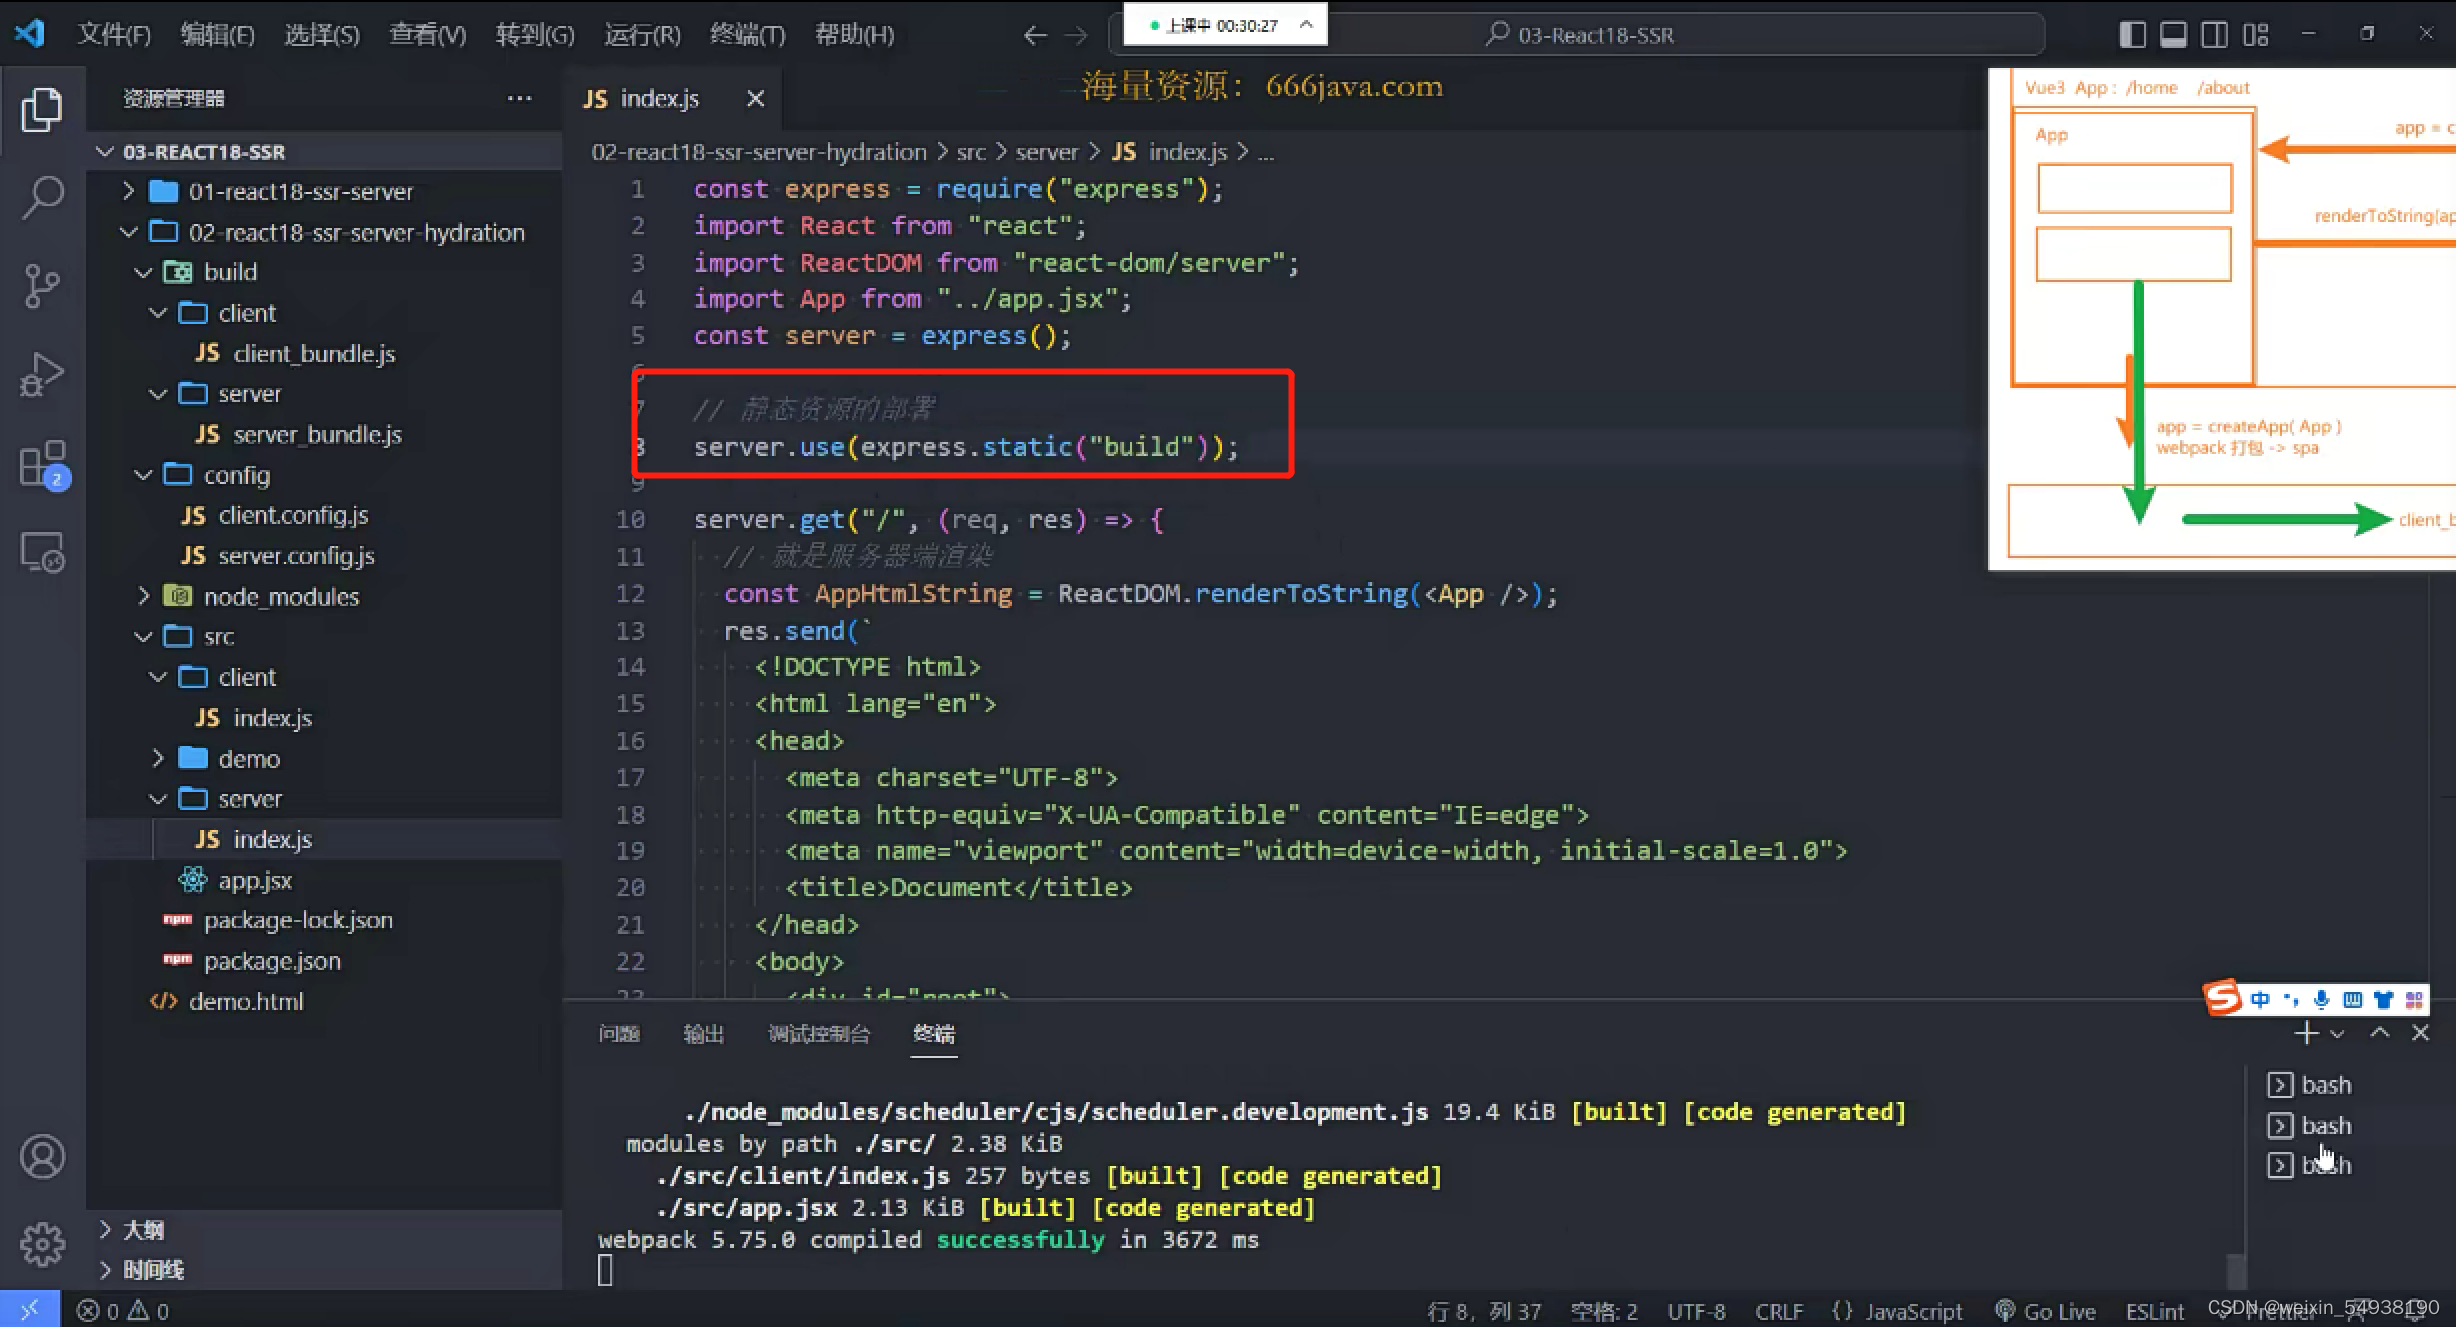Viewport: 2456px width, 1327px height.
Task: Toggle the secondary side bar layout icon
Action: (x=2214, y=35)
